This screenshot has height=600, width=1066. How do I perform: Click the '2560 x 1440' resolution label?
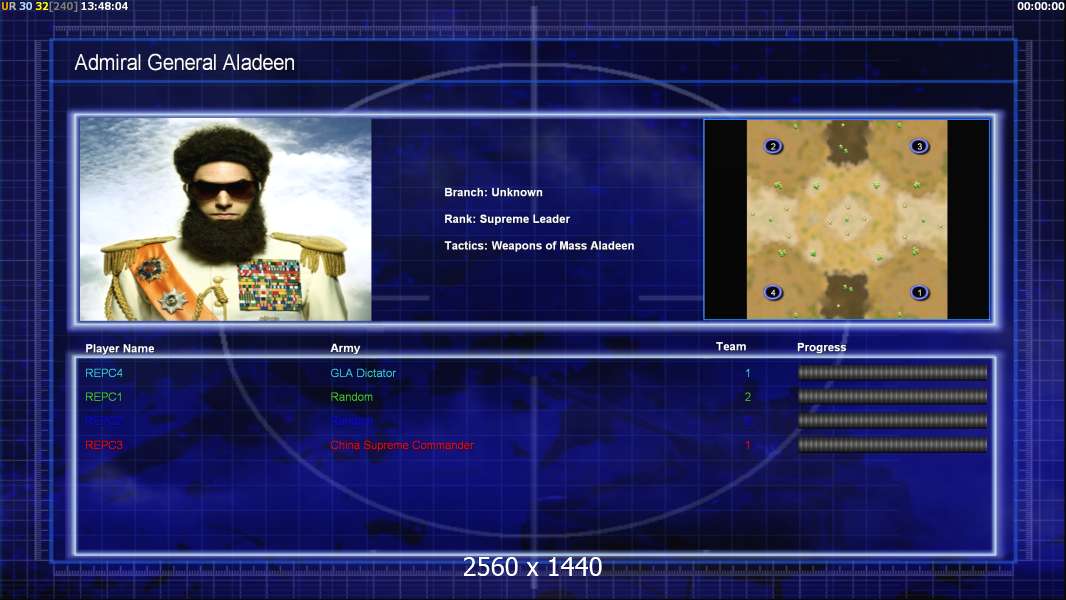coord(532,567)
